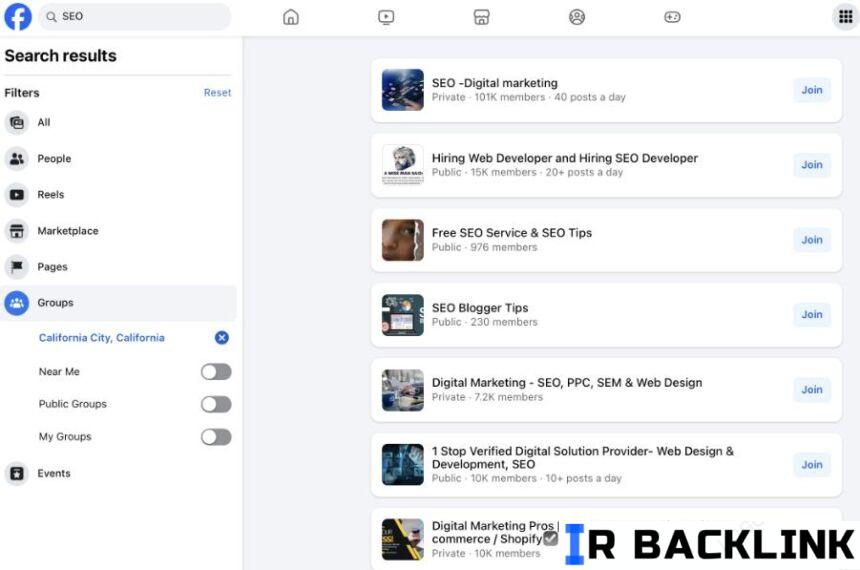This screenshot has height=570, width=860.
Task: Open the Watch video icon
Action: point(386,17)
